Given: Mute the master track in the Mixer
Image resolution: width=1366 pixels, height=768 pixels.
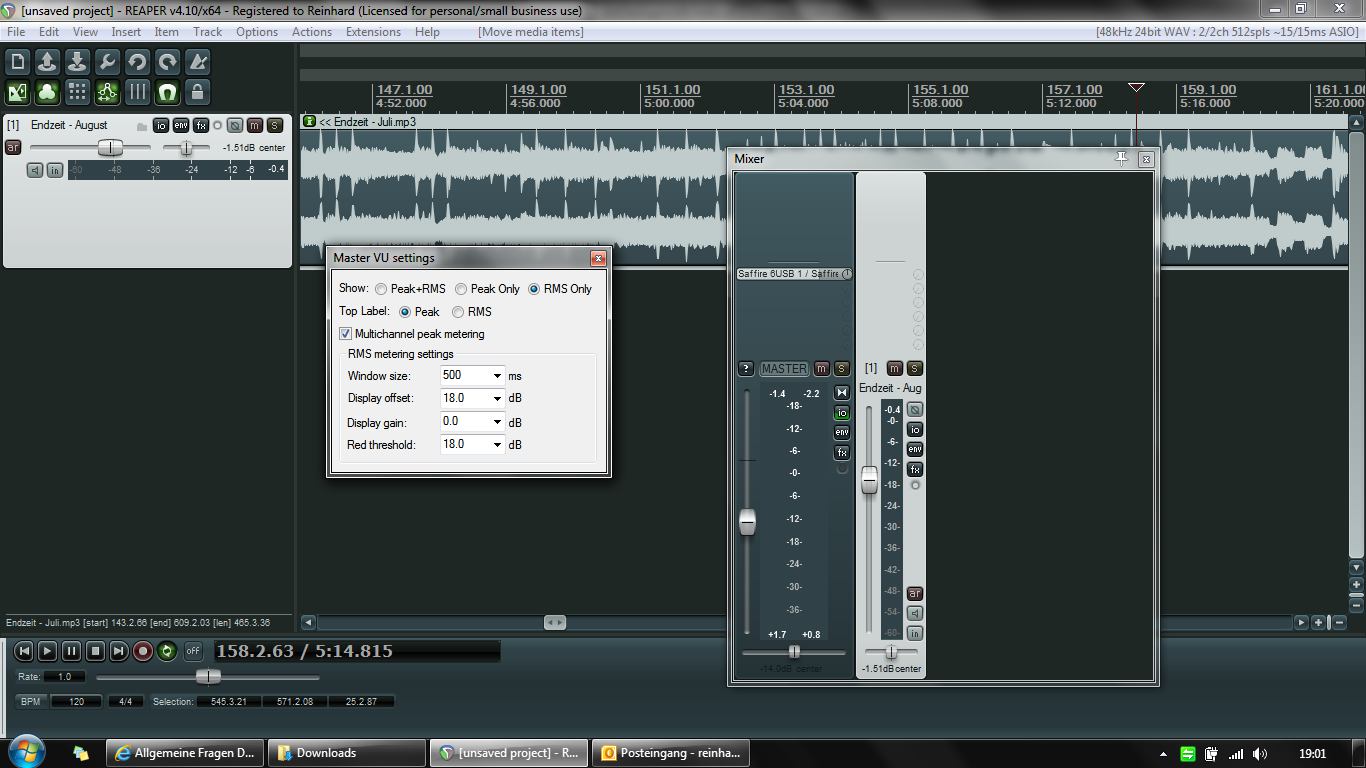Looking at the screenshot, I should click(x=822, y=369).
